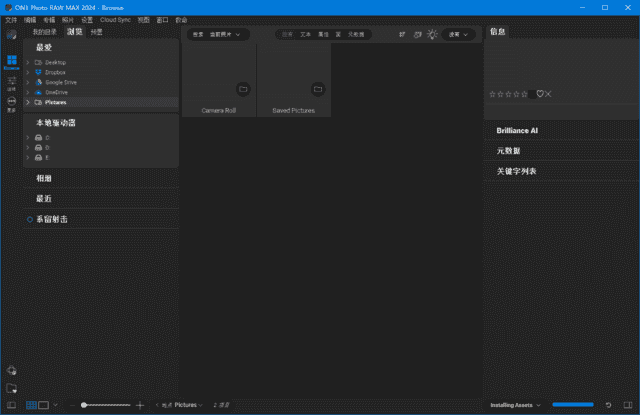Open the Edit module in the left sidebar

point(11,82)
